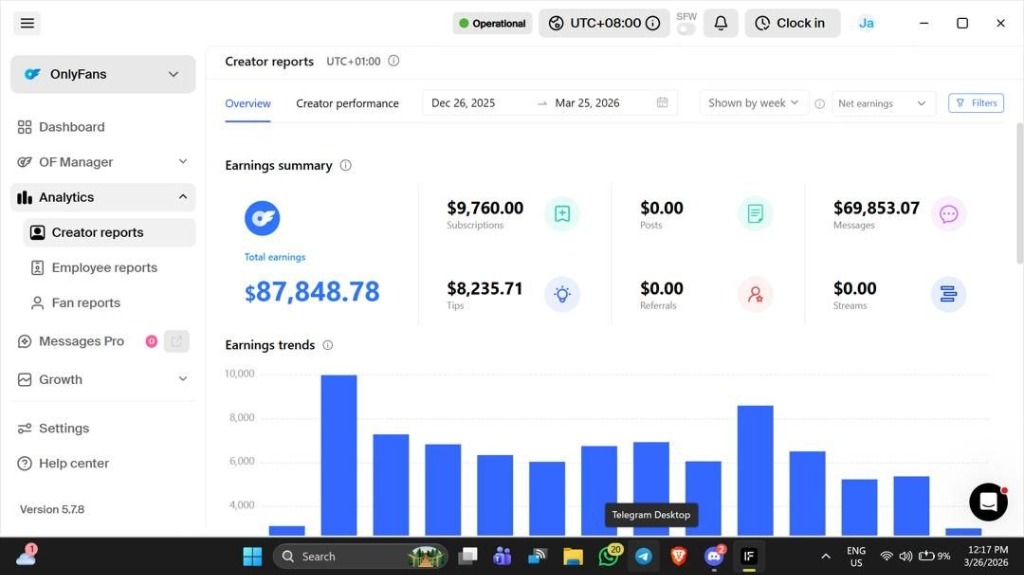Click the Referrals earnings icon
The height and width of the screenshot is (575, 1024).
click(755, 294)
